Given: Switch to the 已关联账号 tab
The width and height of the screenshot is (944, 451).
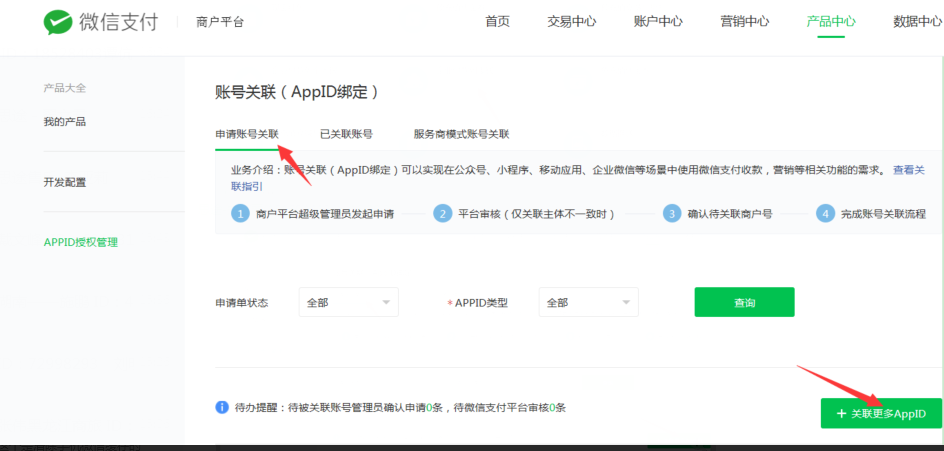Looking at the screenshot, I should (346, 134).
